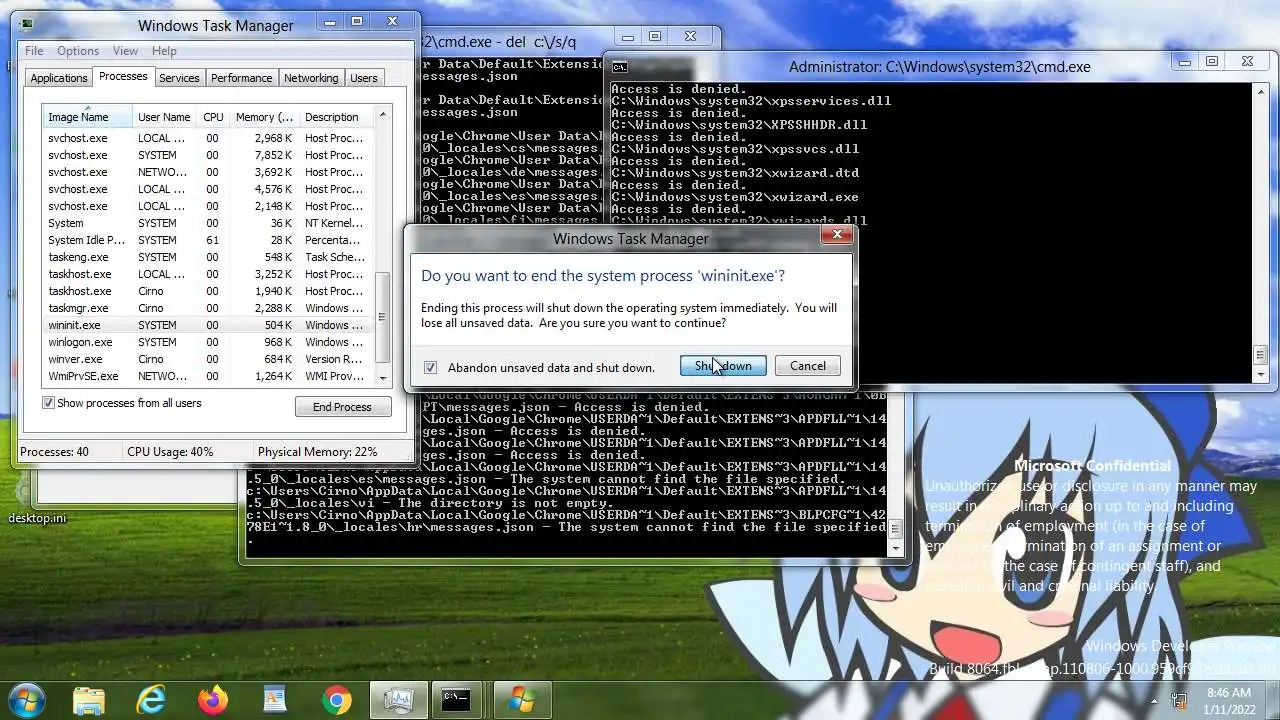The width and height of the screenshot is (1280, 720).
Task: Sort processes by CPU column
Action: (x=213, y=117)
